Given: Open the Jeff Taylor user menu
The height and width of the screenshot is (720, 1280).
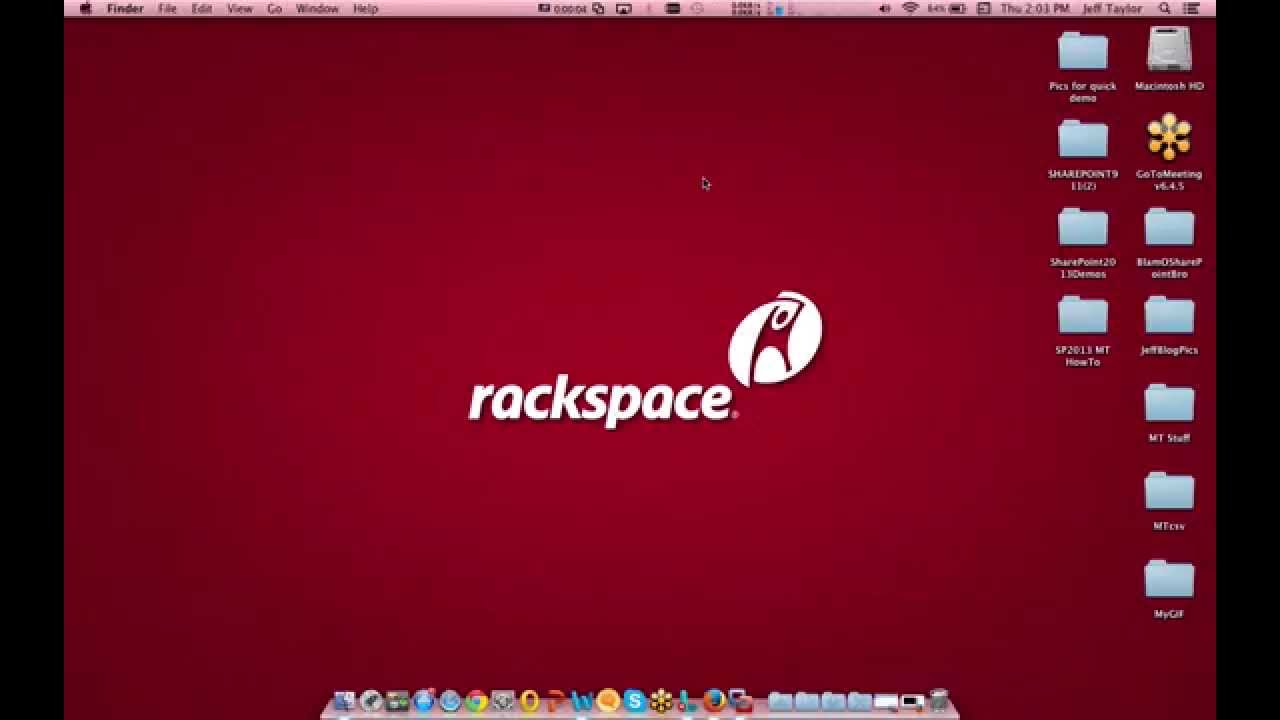Looking at the screenshot, I should tap(1112, 8).
